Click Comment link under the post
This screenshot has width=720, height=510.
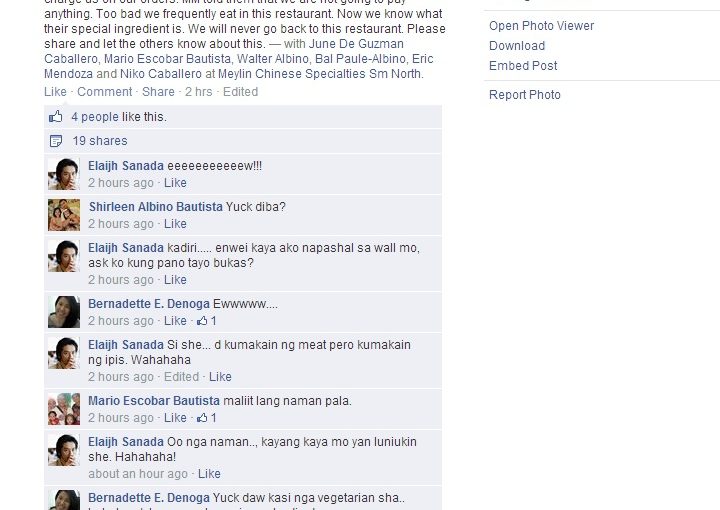105,92
